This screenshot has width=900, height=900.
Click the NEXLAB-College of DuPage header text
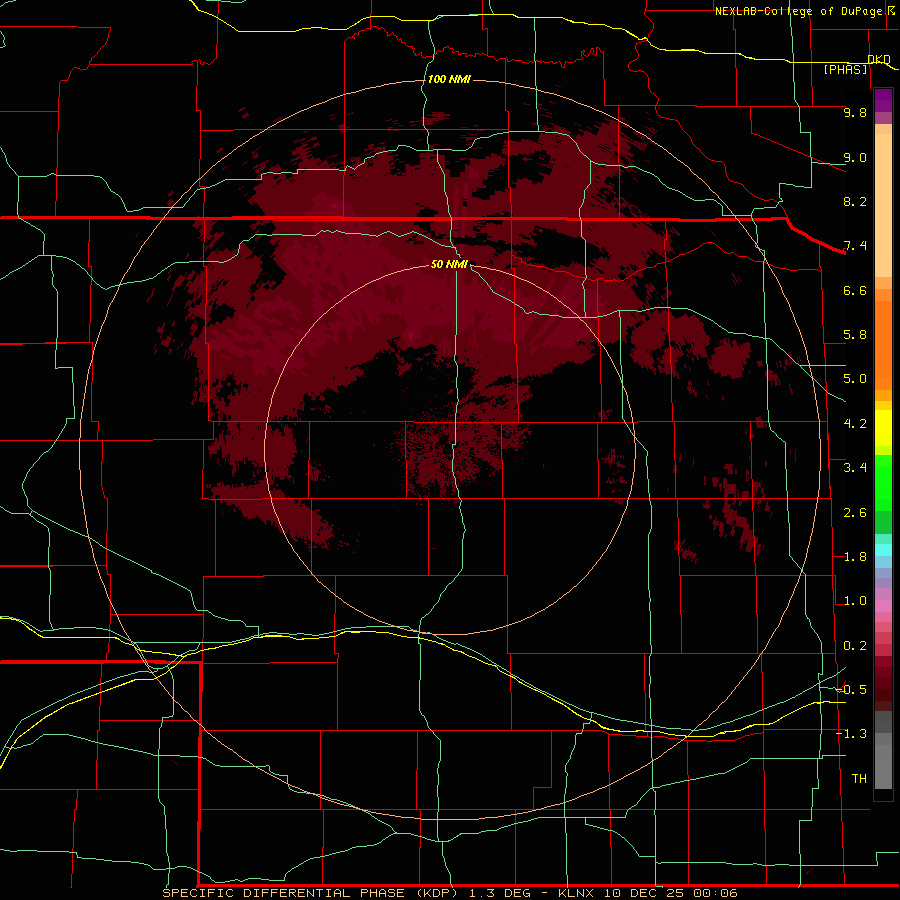point(798,11)
